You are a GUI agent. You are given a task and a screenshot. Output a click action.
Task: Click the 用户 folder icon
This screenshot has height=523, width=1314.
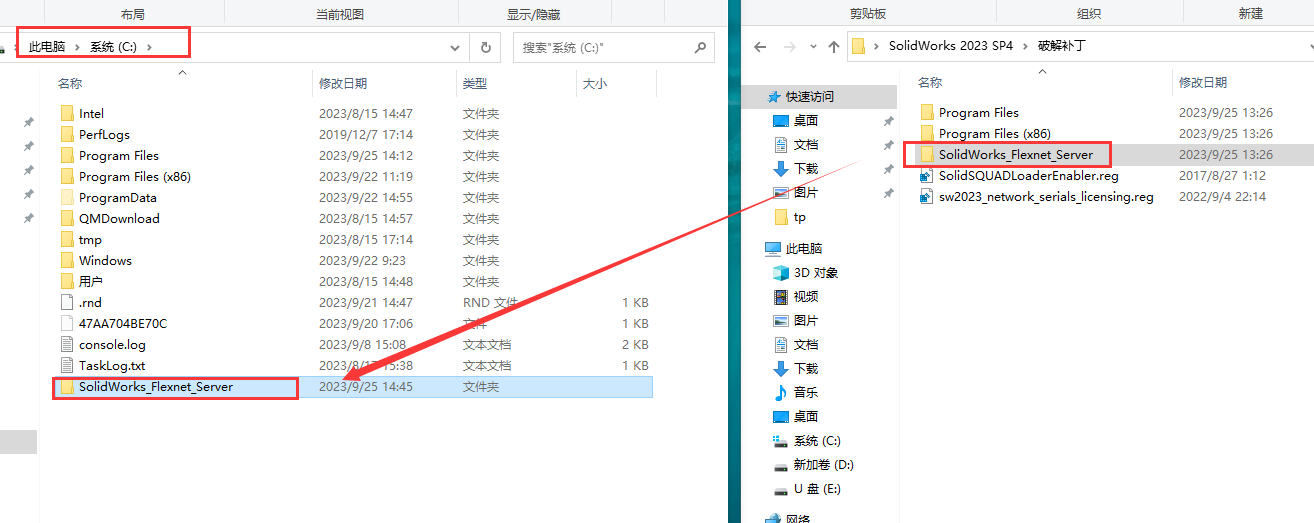[x=67, y=281]
